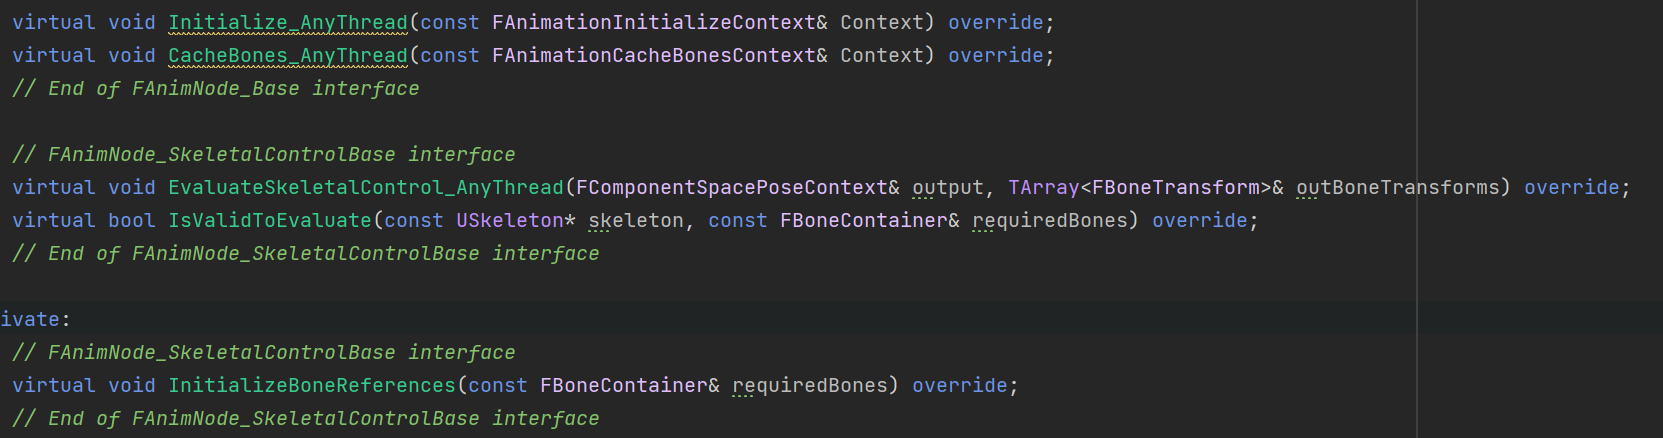Click the FAnimationInitializeContext type name
The height and width of the screenshot is (438, 1663).
[x=654, y=22]
